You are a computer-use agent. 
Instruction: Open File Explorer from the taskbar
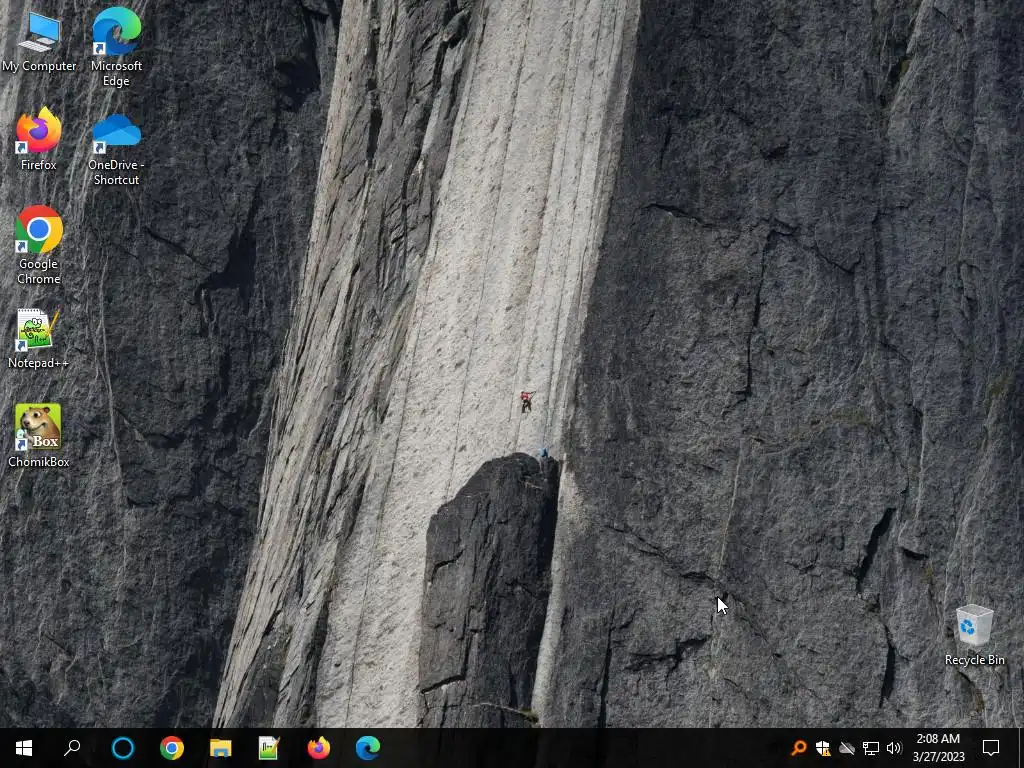[221, 748]
